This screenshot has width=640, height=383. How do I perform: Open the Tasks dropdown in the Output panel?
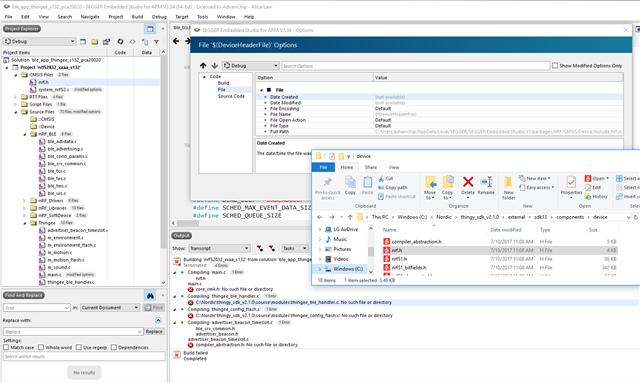pos(295,248)
